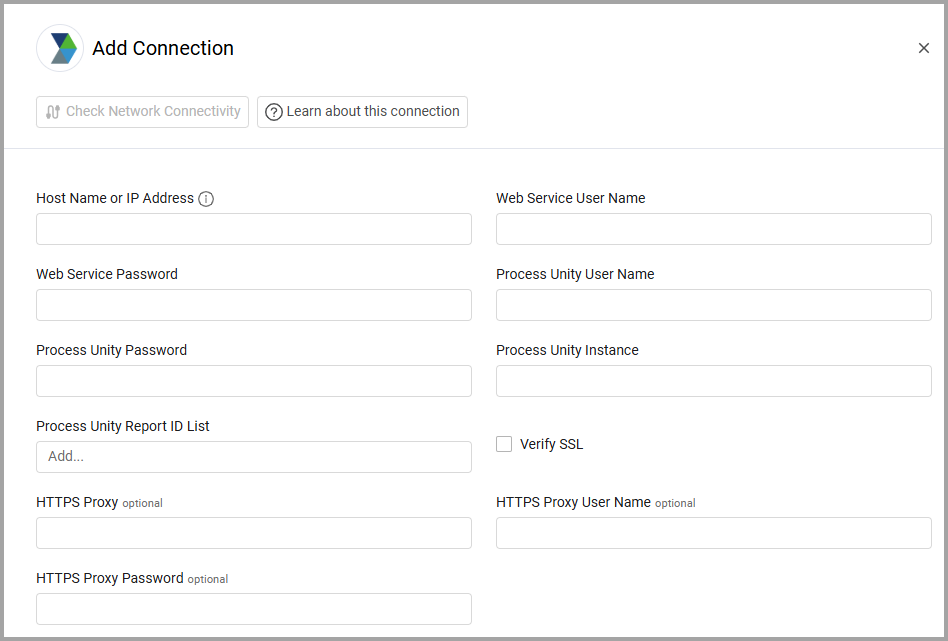The image size is (948, 641).
Task: Click the Host Name or IP Address field
Action: click(254, 229)
